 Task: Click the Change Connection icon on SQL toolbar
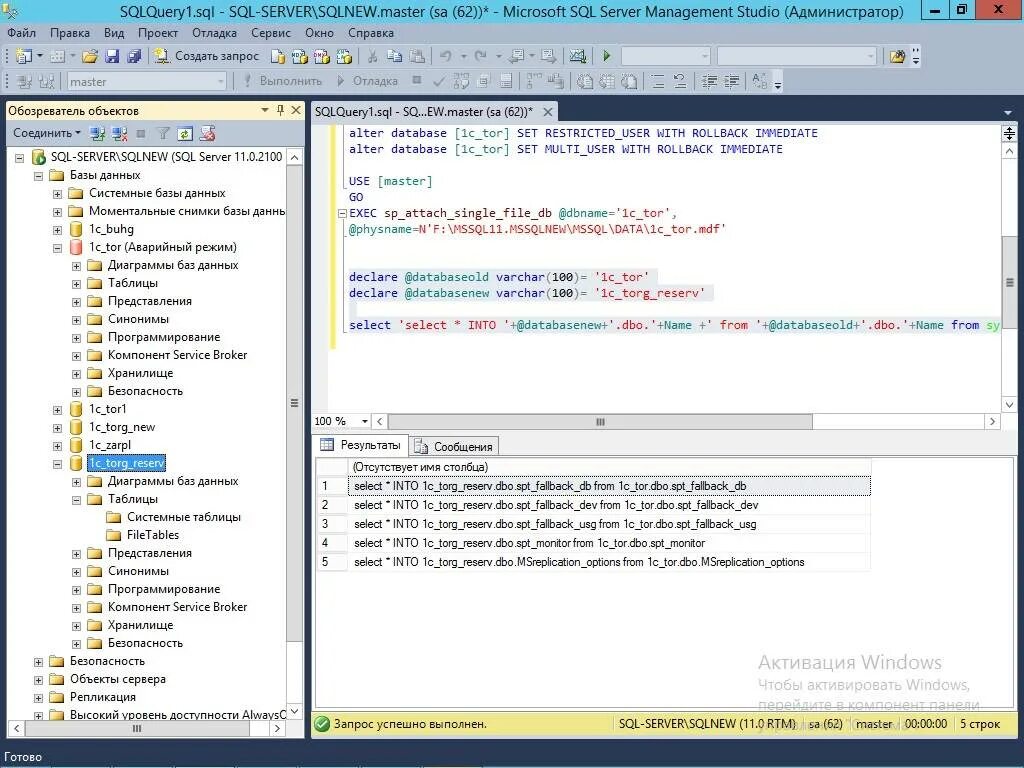point(46,82)
